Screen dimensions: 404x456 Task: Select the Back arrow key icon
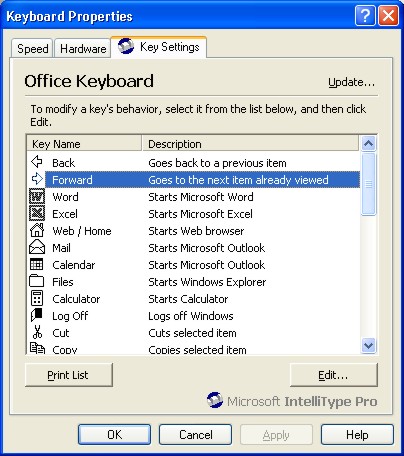coord(37,162)
